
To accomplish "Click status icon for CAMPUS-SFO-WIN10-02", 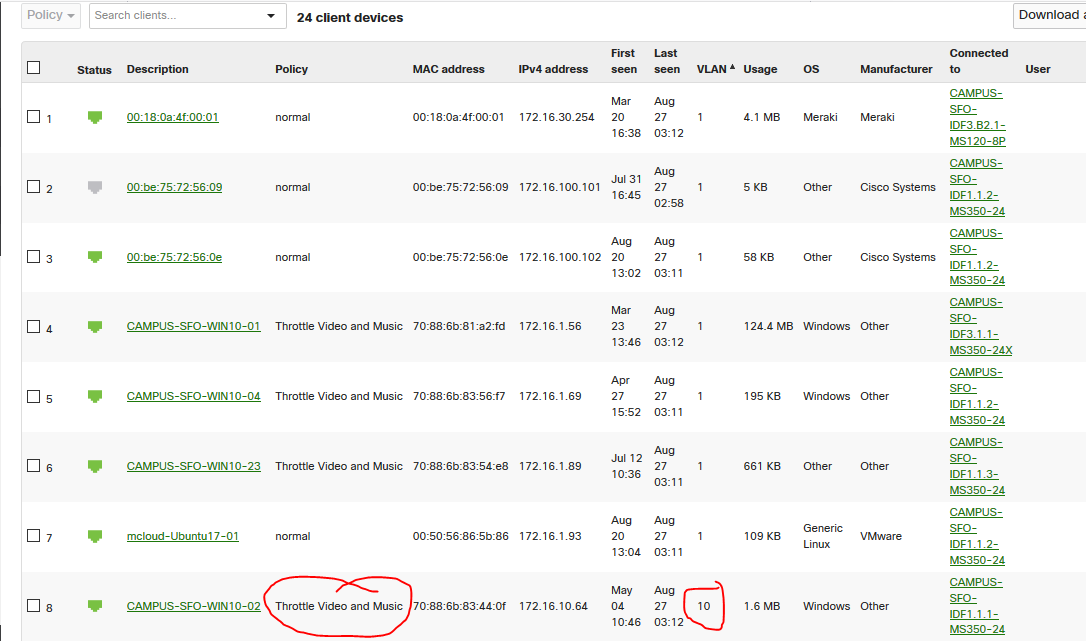I will click(95, 606).
